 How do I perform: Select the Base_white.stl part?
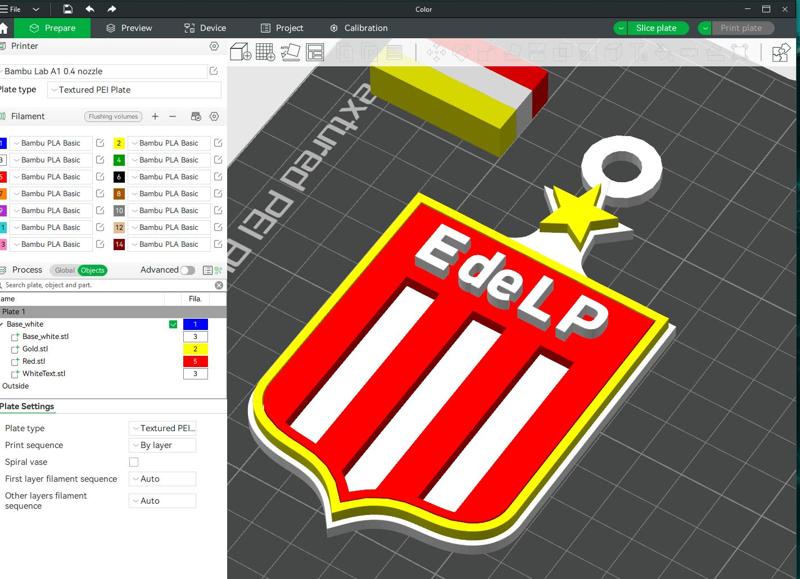coord(45,336)
